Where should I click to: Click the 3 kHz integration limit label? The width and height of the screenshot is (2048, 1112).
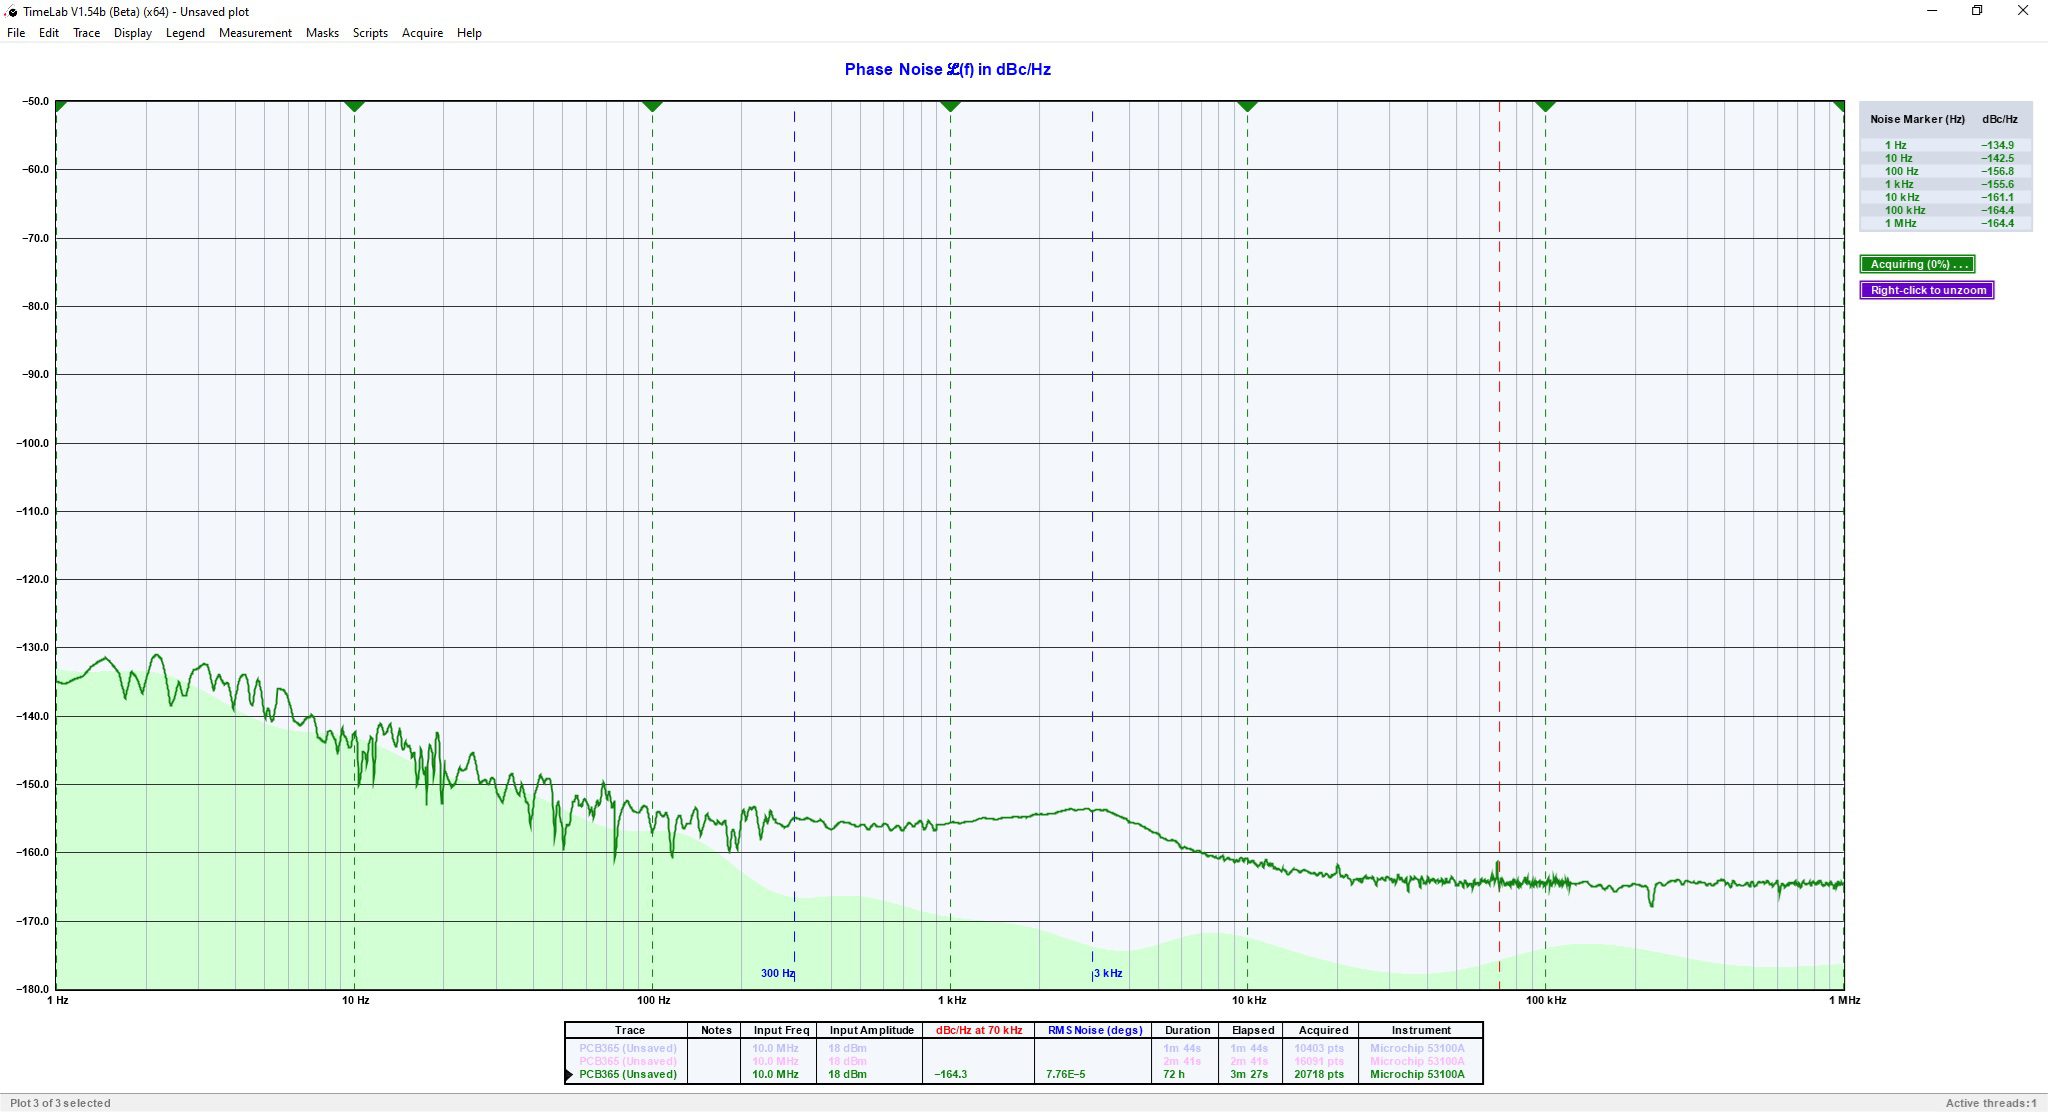click(1108, 973)
